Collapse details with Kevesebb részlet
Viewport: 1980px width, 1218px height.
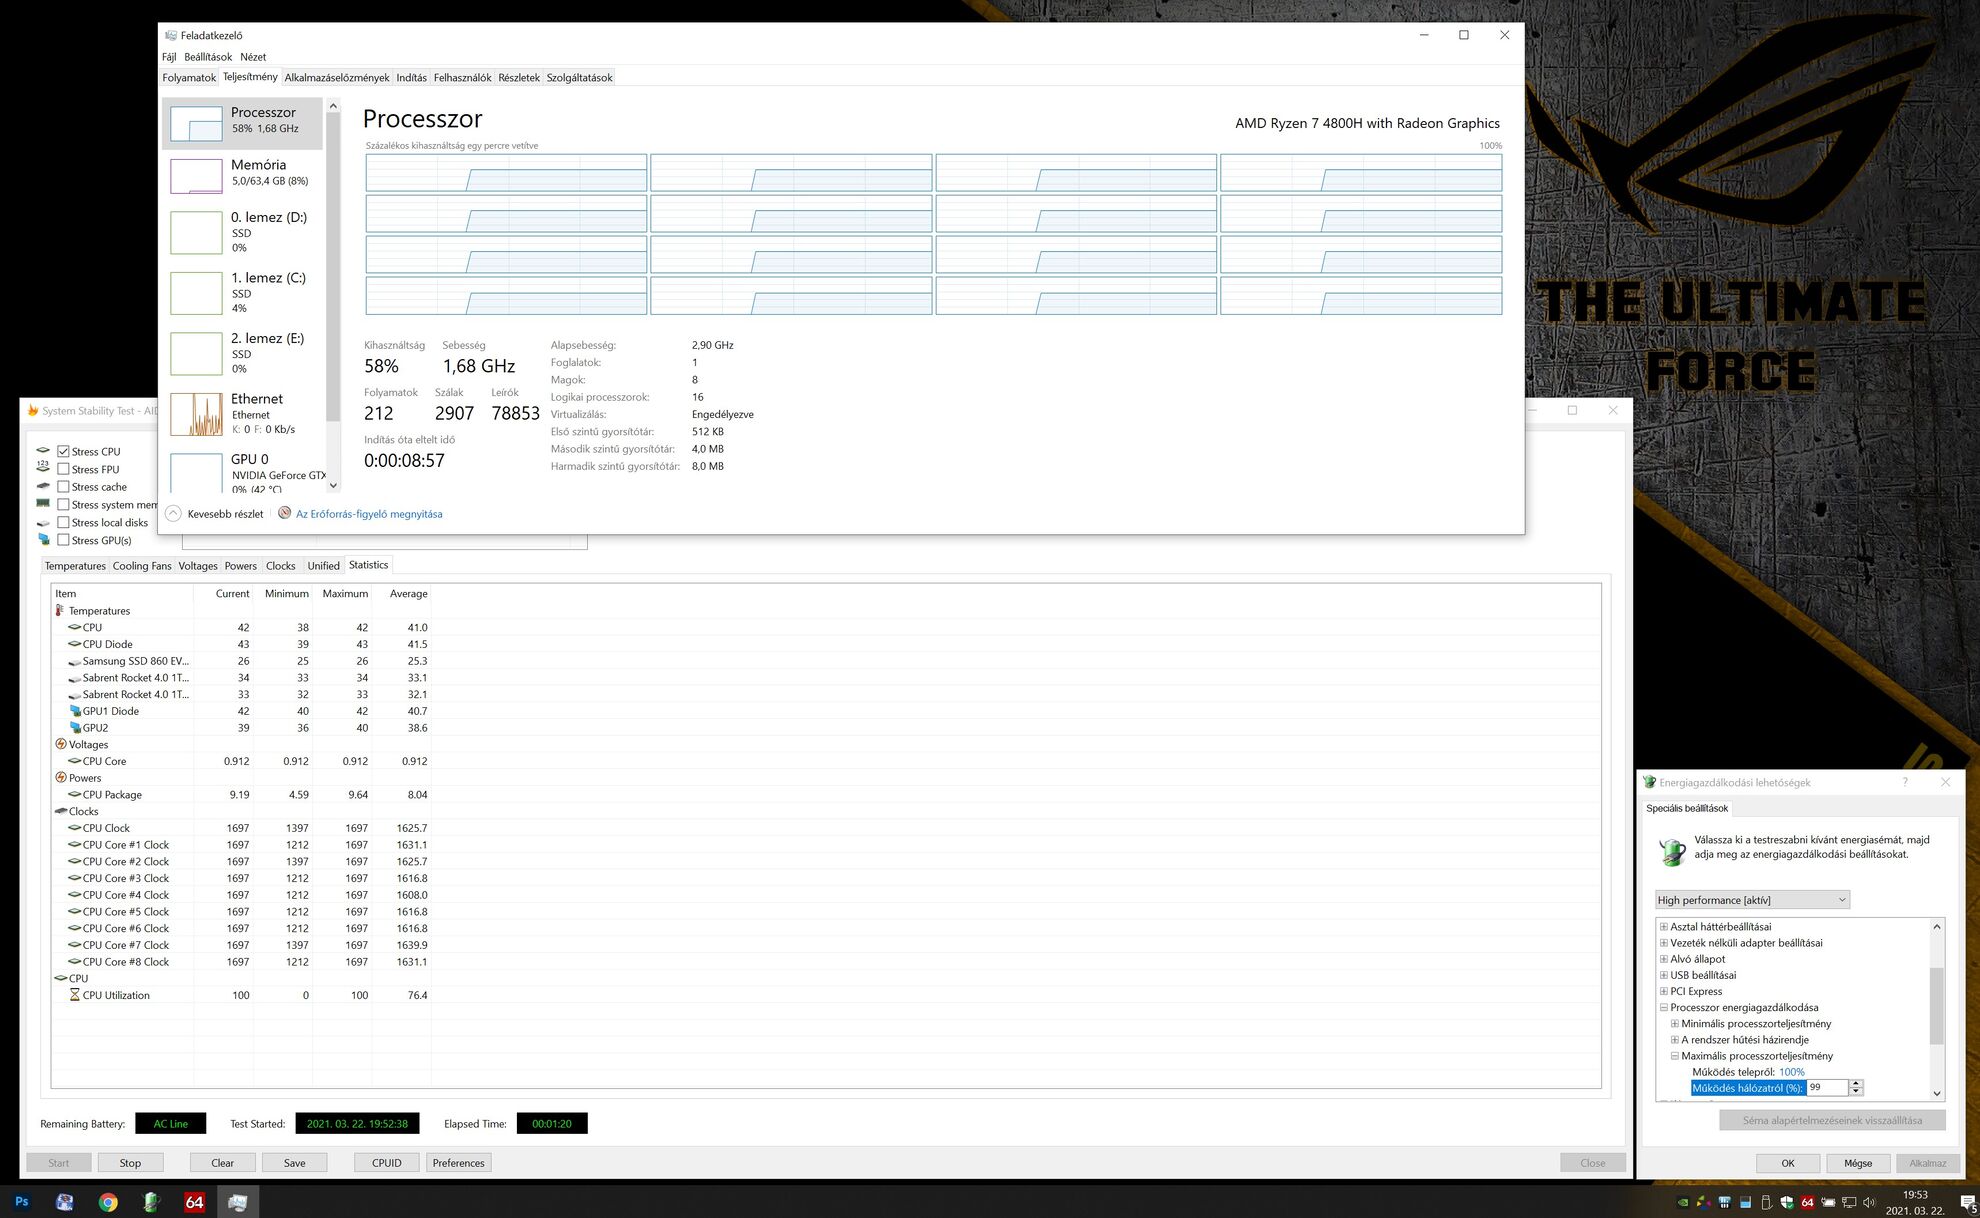(x=215, y=514)
